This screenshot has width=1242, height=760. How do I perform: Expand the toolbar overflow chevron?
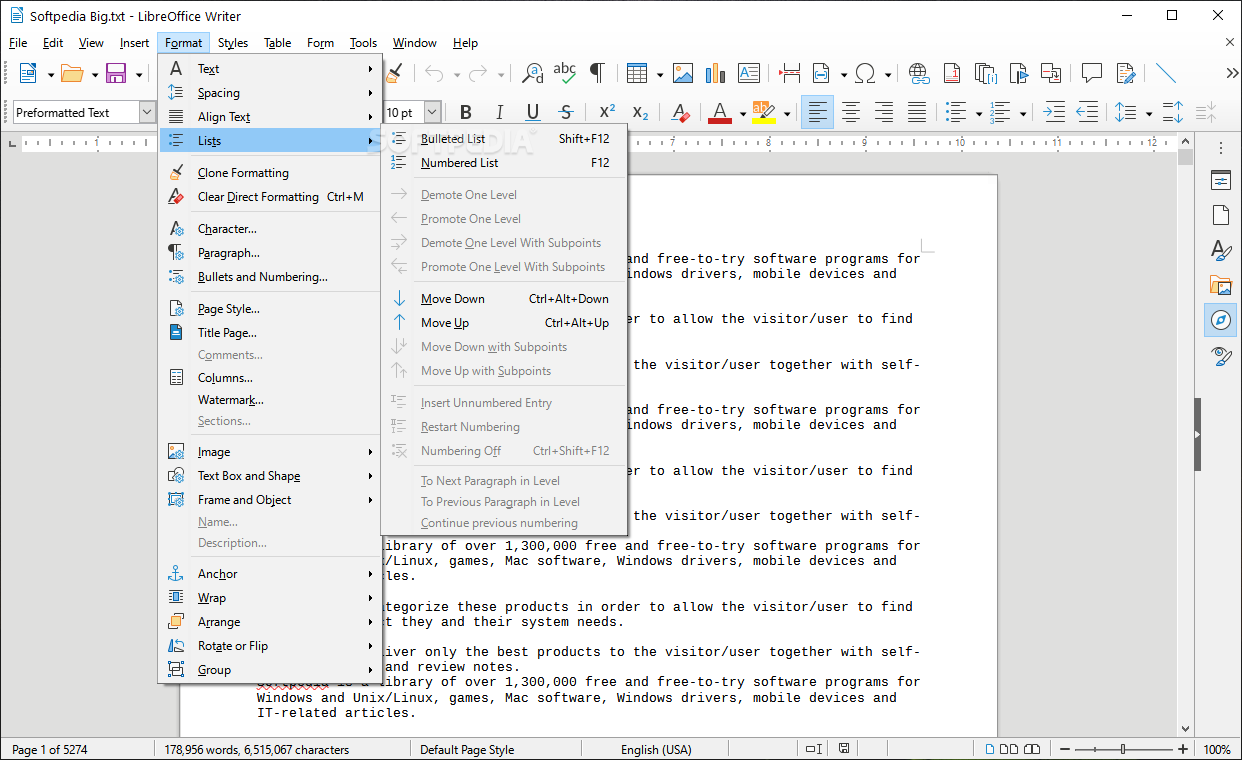[x=1232, y=73]
